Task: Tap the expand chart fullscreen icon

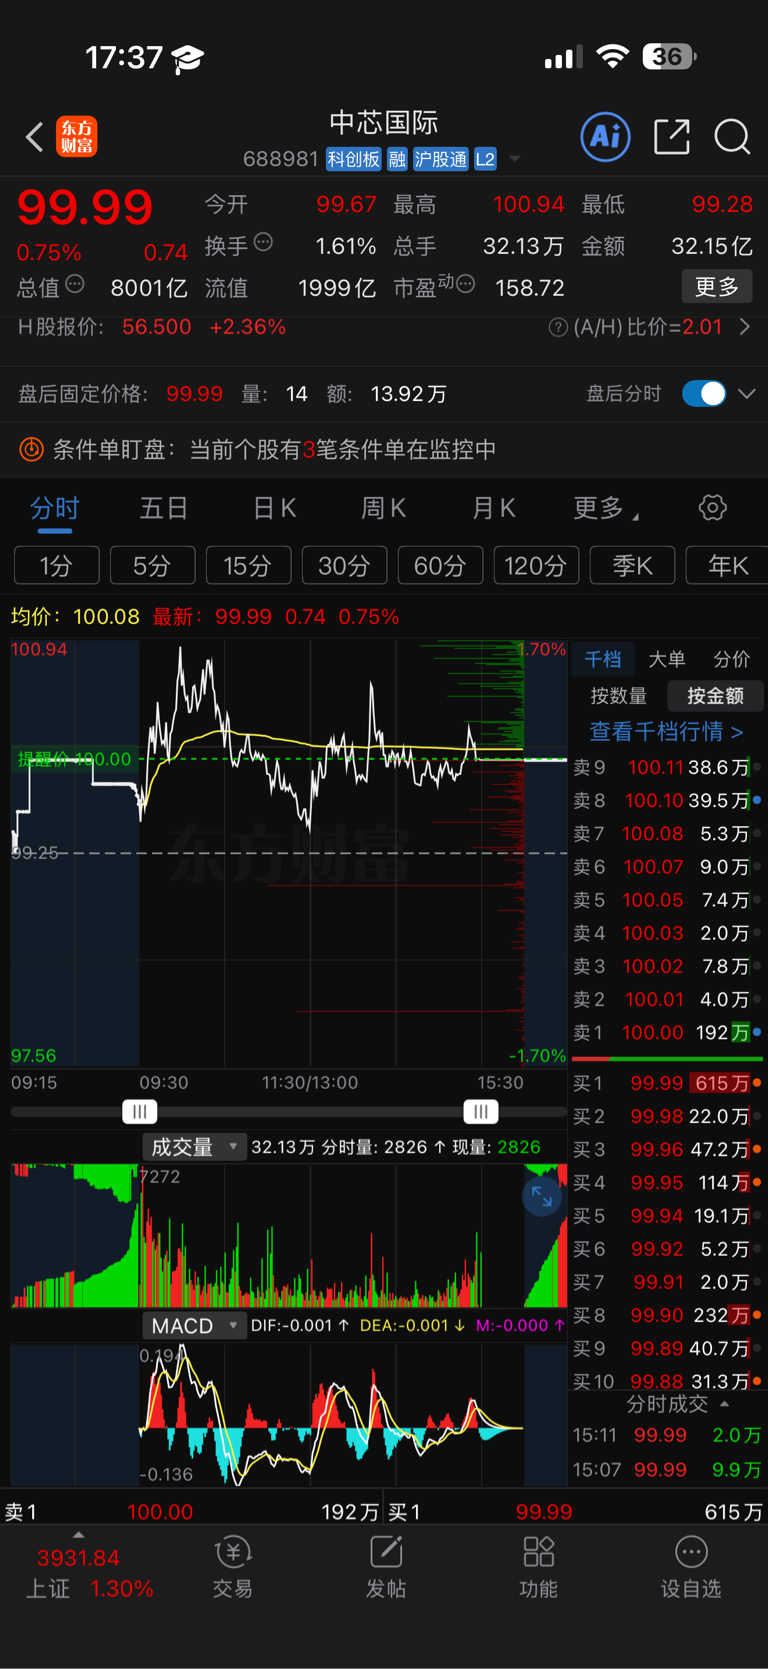Action: point(542,1196)
